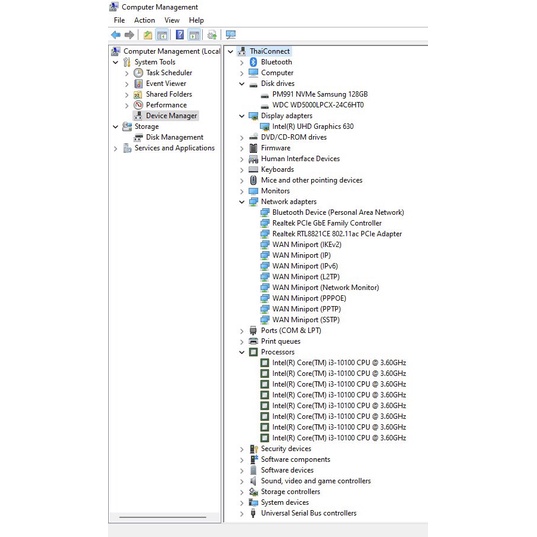537x537 pixels.
Task: Select Disk Management under Storage
Action: [174, 137]
